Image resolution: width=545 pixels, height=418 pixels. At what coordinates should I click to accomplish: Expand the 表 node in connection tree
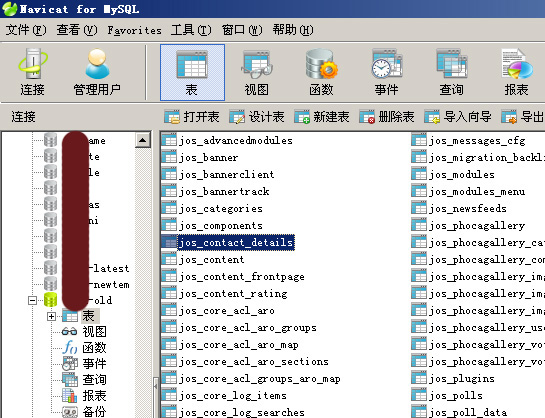click(x=51, y=317)
